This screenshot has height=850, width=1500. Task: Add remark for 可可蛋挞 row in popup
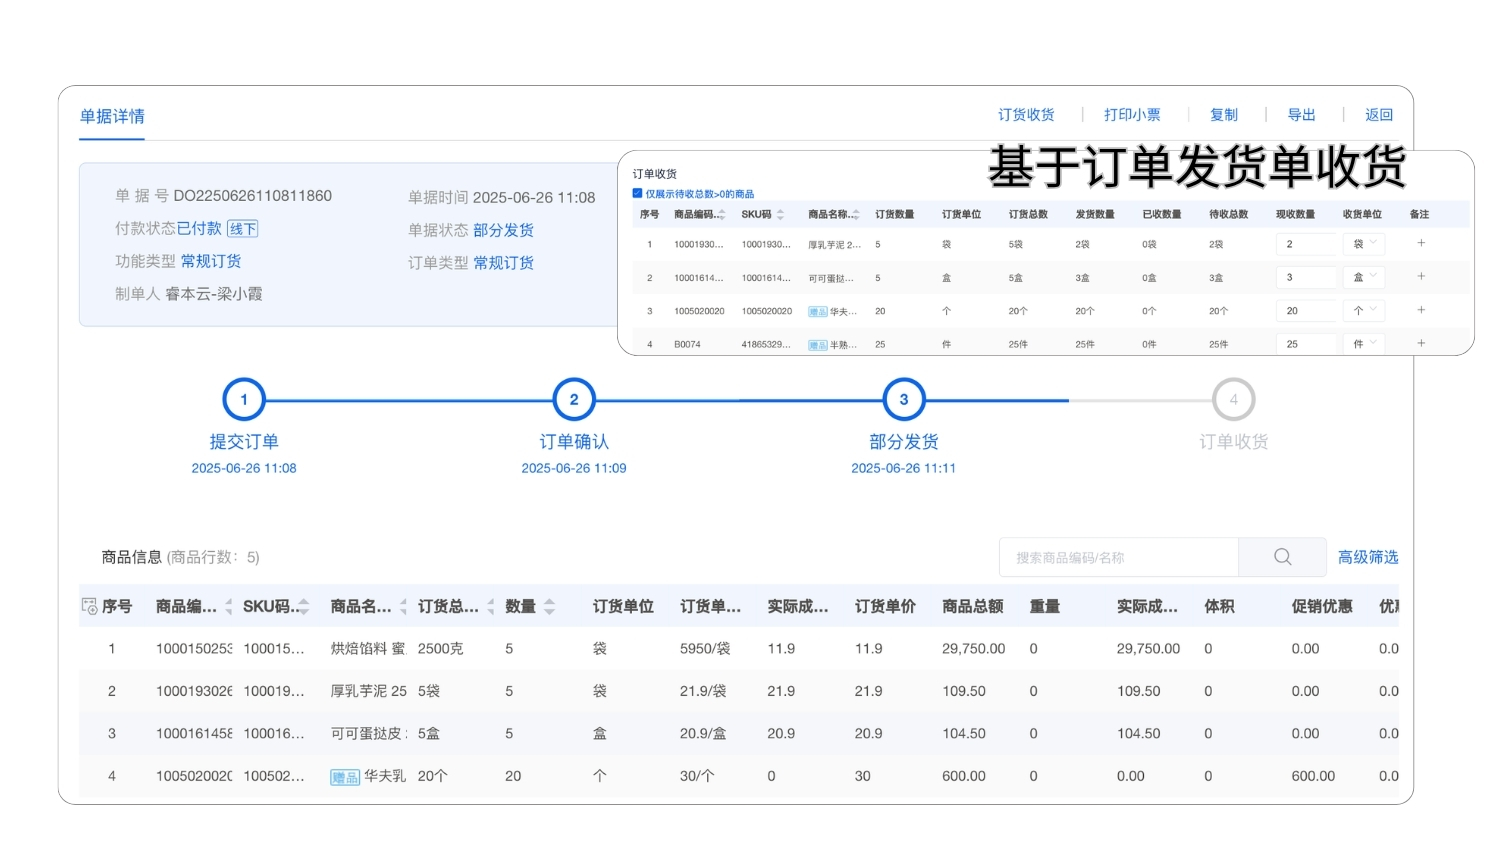tap(1421, 277)
